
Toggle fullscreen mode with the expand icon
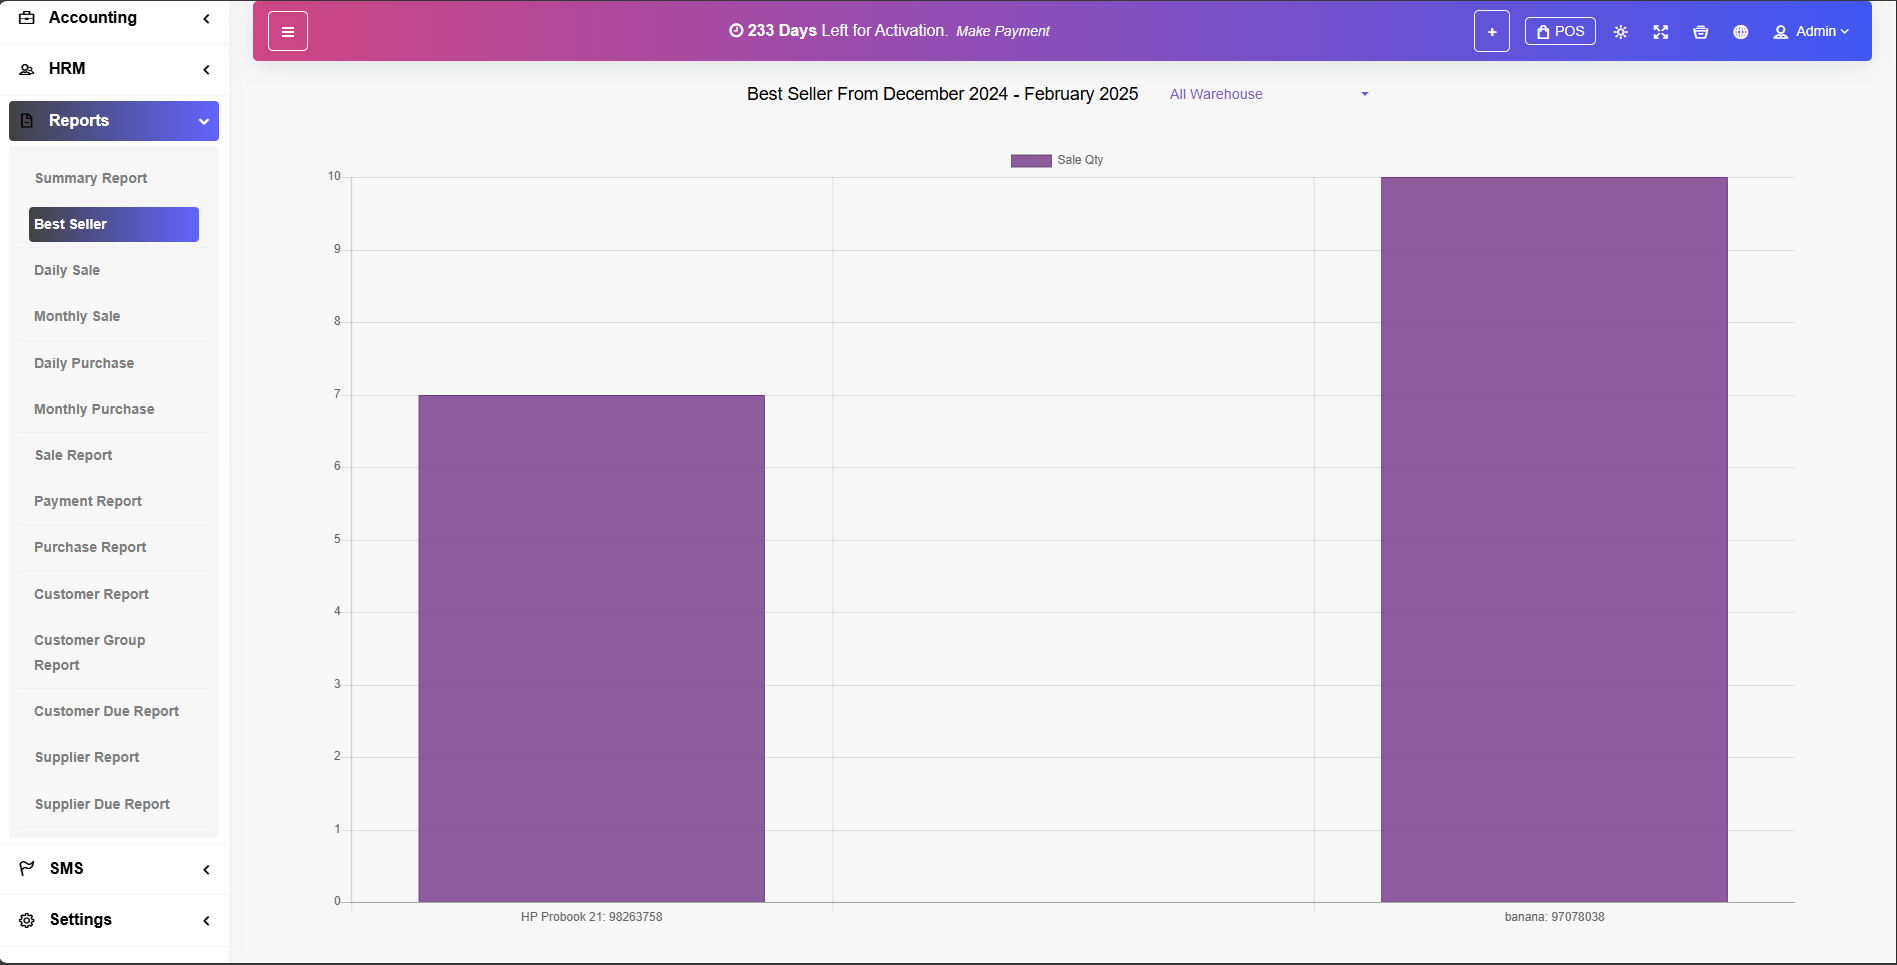click(1660, 32)
